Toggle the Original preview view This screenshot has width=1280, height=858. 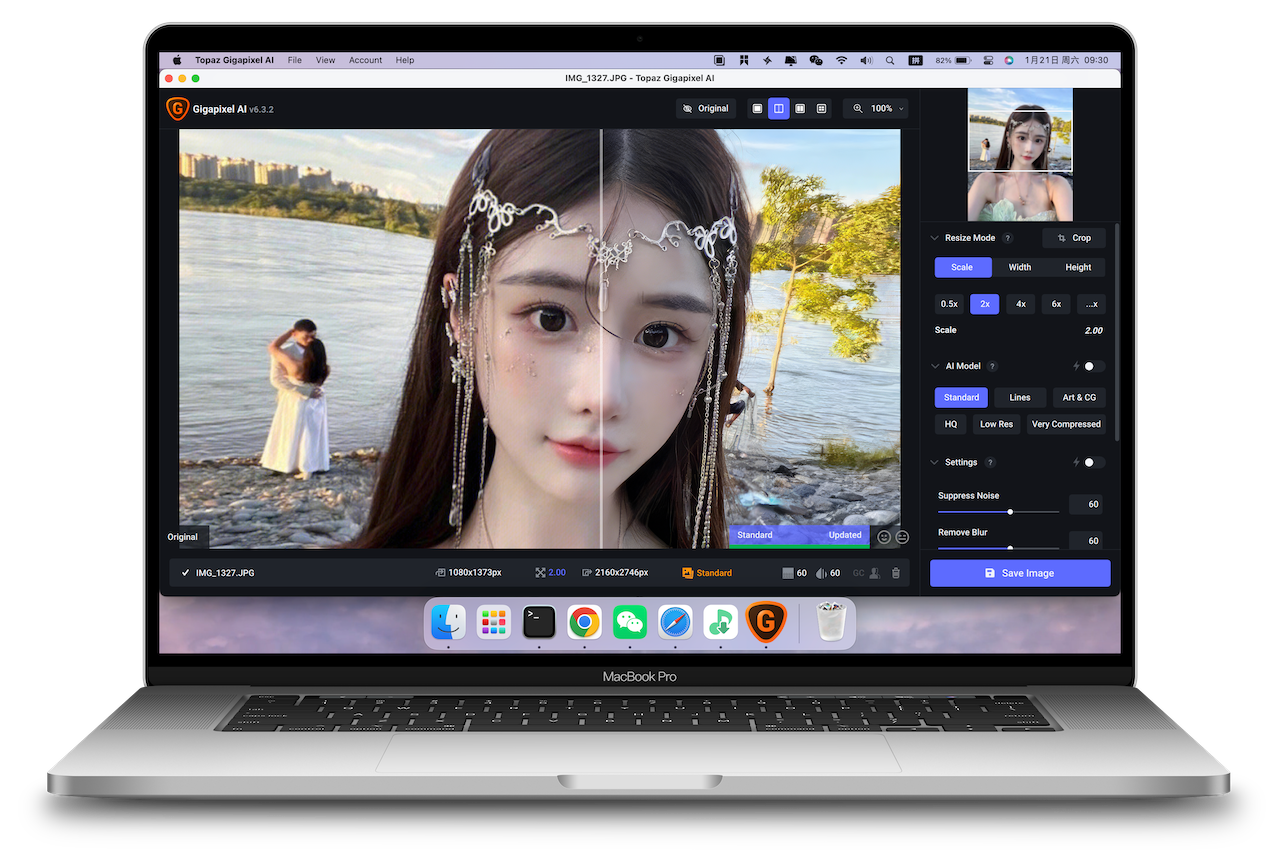click(x=706, y=108)
